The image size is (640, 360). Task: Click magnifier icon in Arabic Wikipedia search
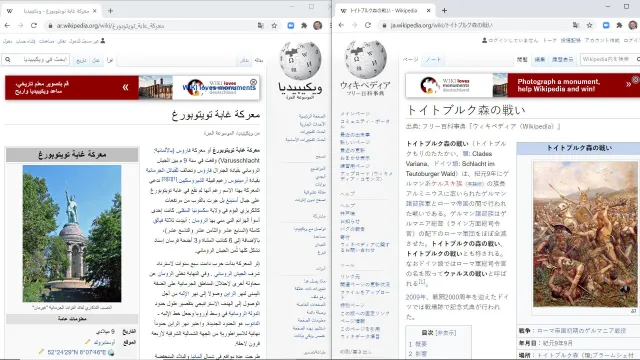tap(8, 60)
